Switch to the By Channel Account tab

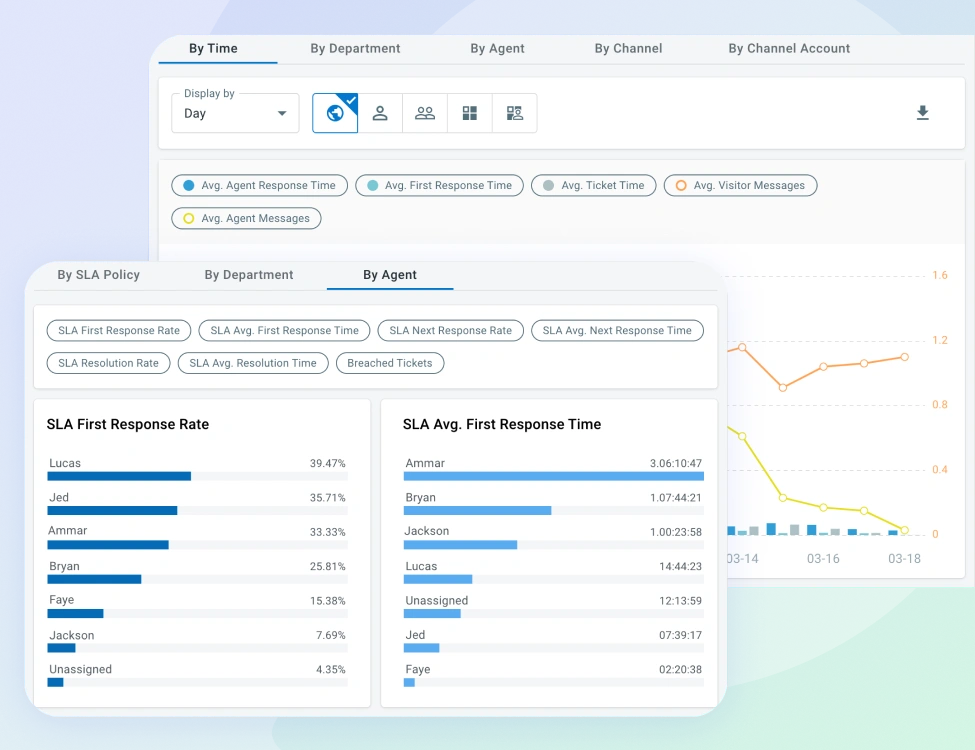(789, 48)
